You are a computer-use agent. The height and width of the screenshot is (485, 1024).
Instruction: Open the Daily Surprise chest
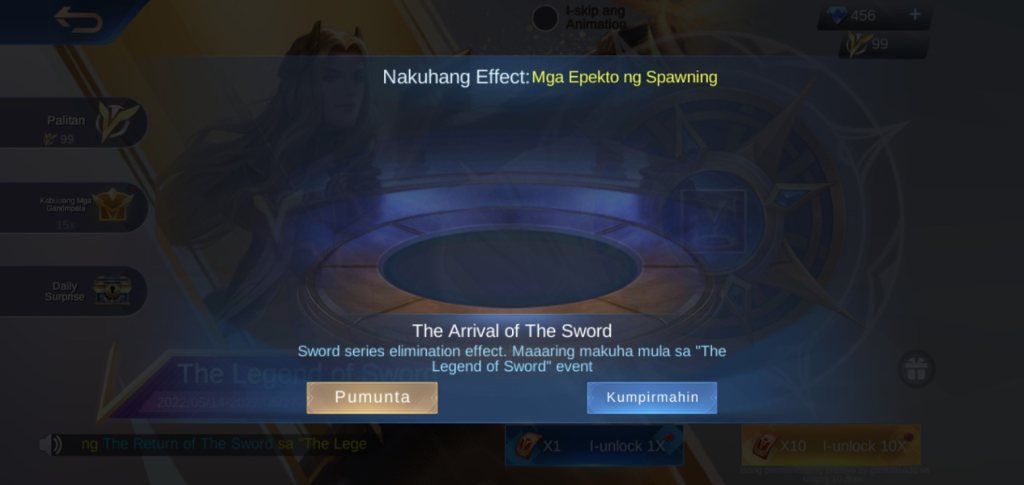coord(71,291)
